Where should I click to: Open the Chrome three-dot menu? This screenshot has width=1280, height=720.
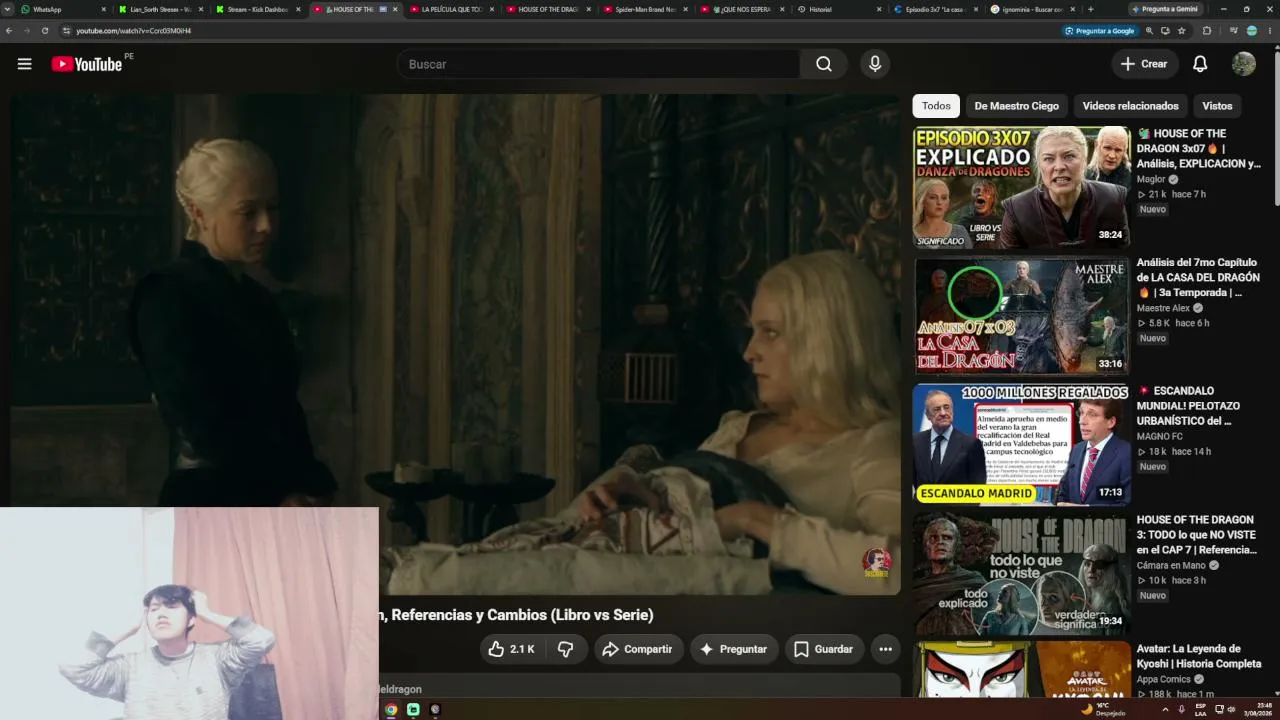click(x=1270, y=31)
